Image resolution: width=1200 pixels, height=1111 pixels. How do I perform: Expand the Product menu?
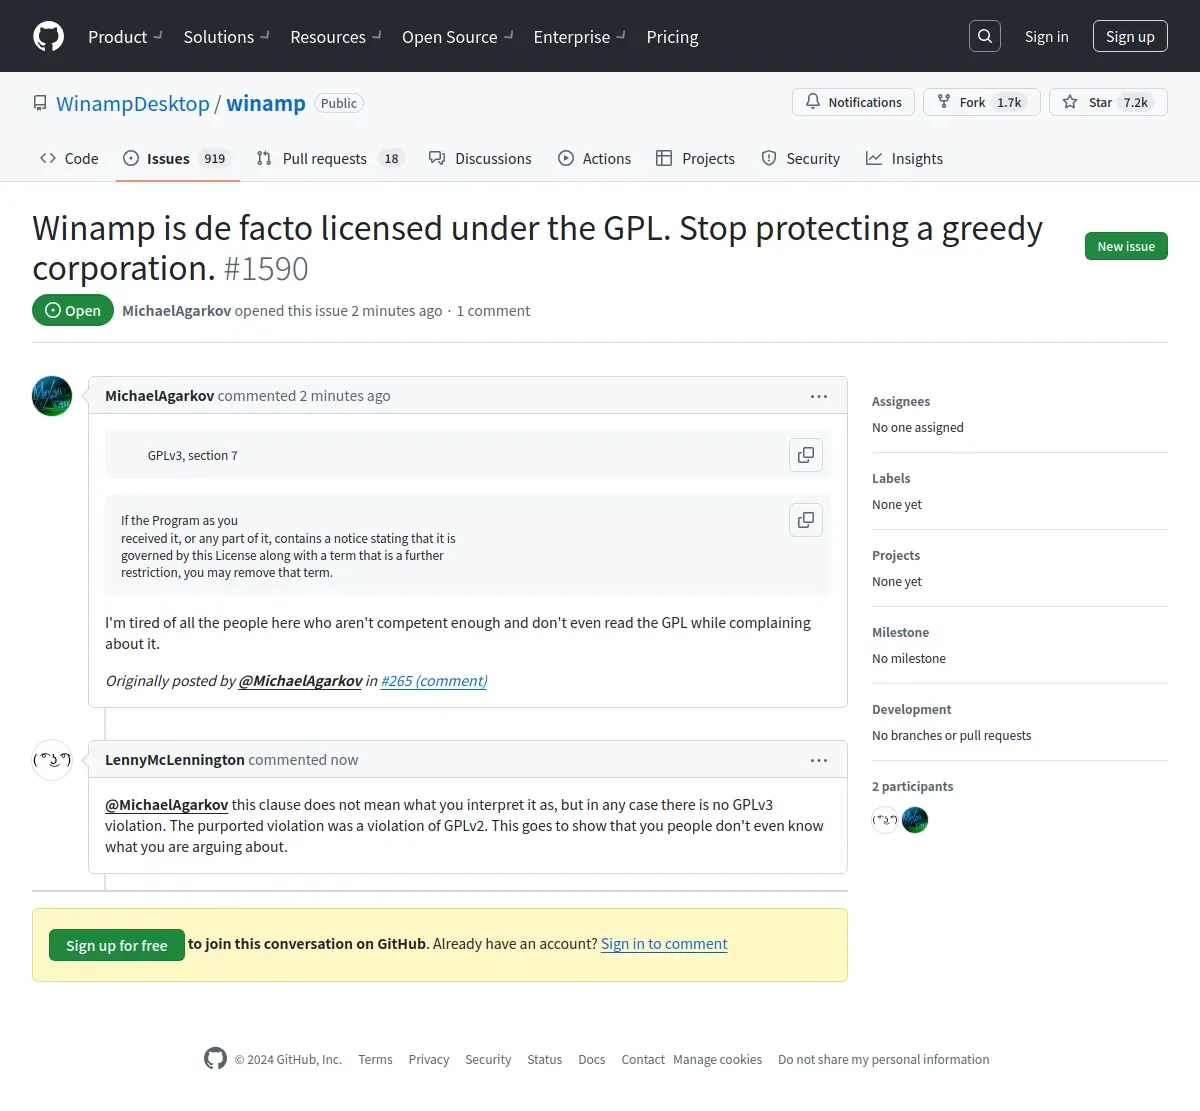[125, 37]
